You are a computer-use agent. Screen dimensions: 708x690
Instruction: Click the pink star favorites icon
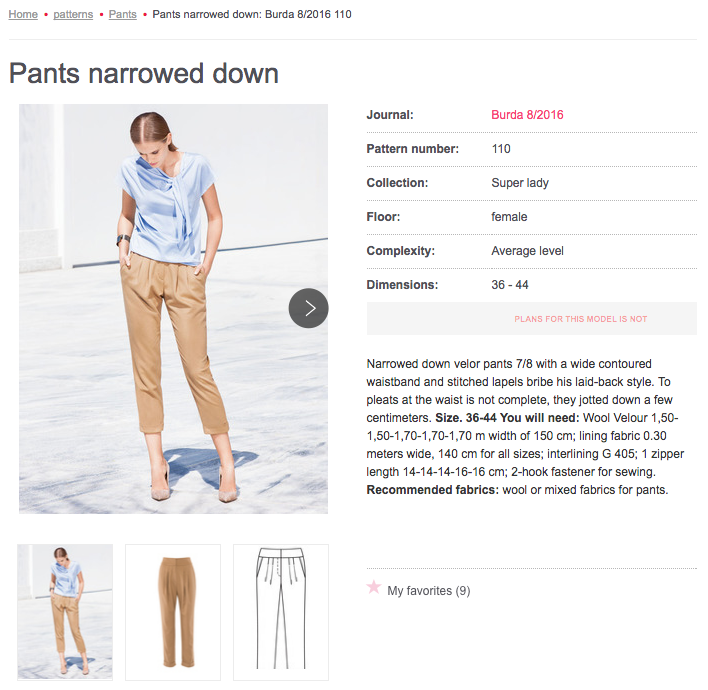click(373, 587)
